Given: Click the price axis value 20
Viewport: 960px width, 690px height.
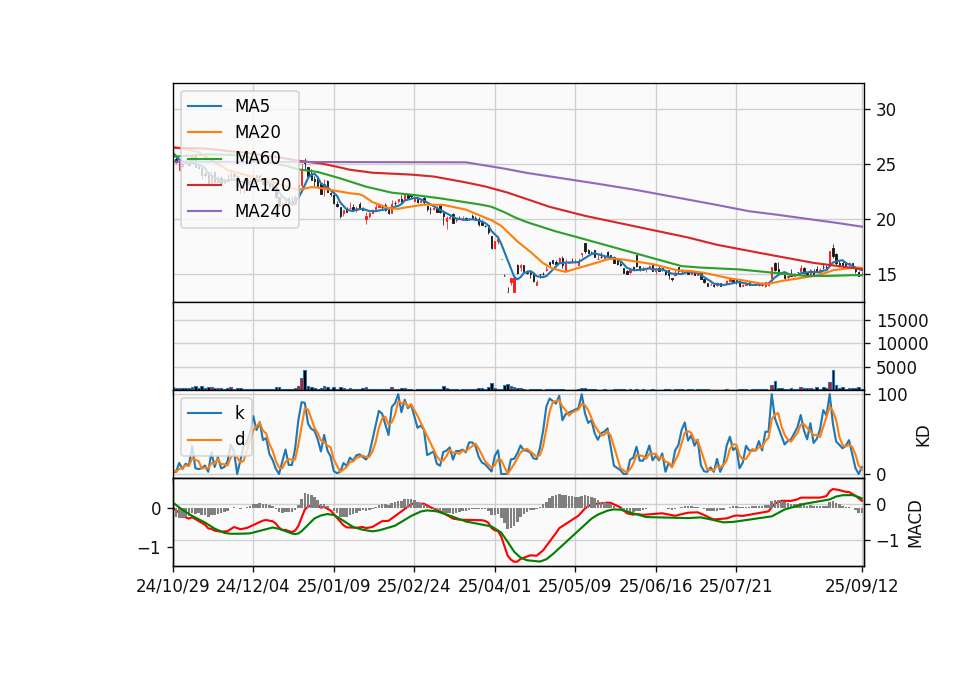Looking at the screenshot, I should (x=886, y=220).
